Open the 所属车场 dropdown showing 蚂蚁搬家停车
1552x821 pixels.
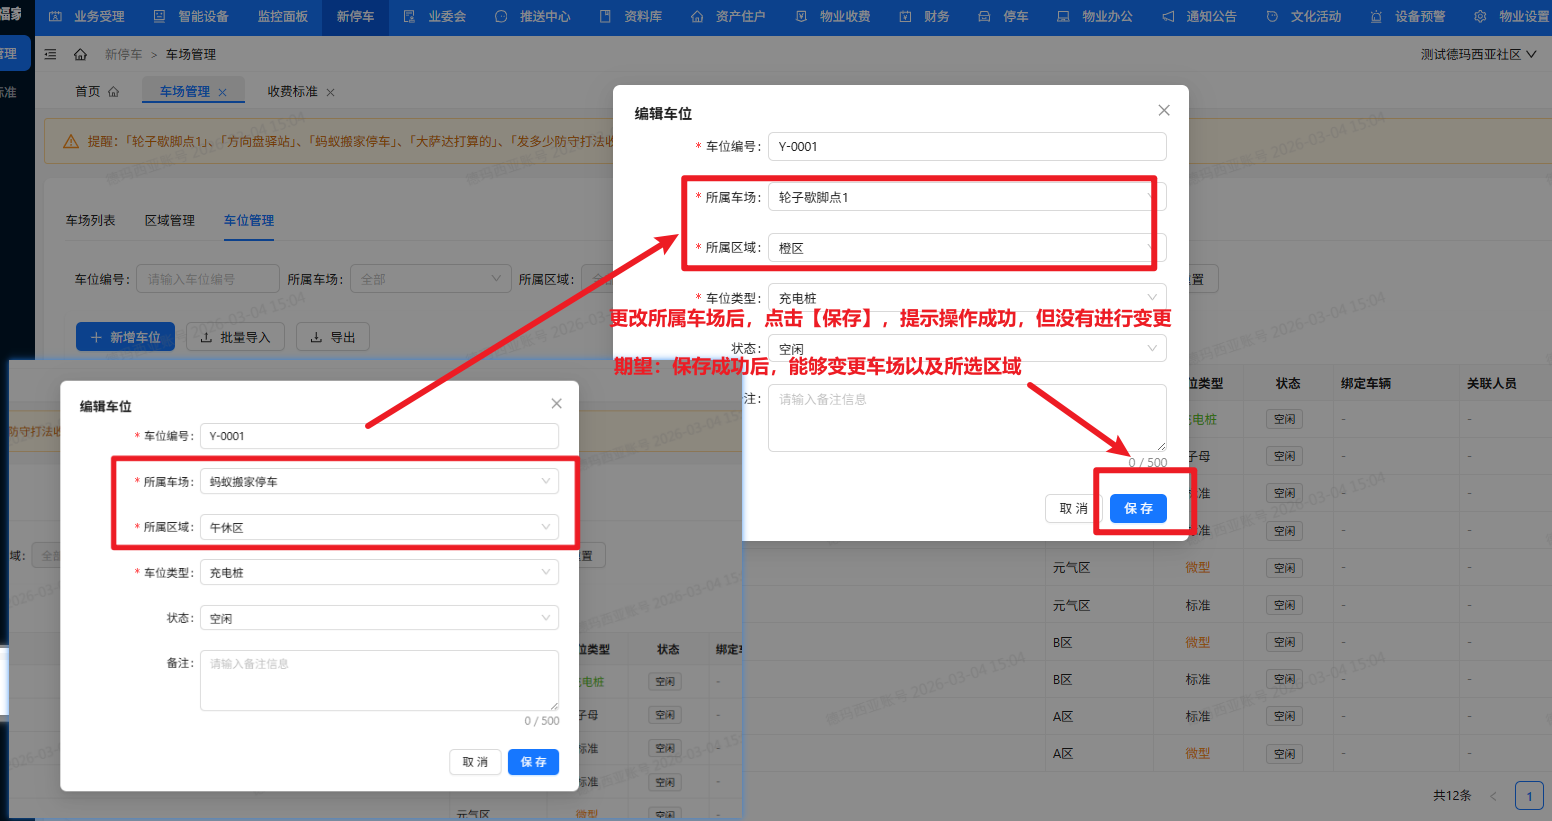pos(379,481)
